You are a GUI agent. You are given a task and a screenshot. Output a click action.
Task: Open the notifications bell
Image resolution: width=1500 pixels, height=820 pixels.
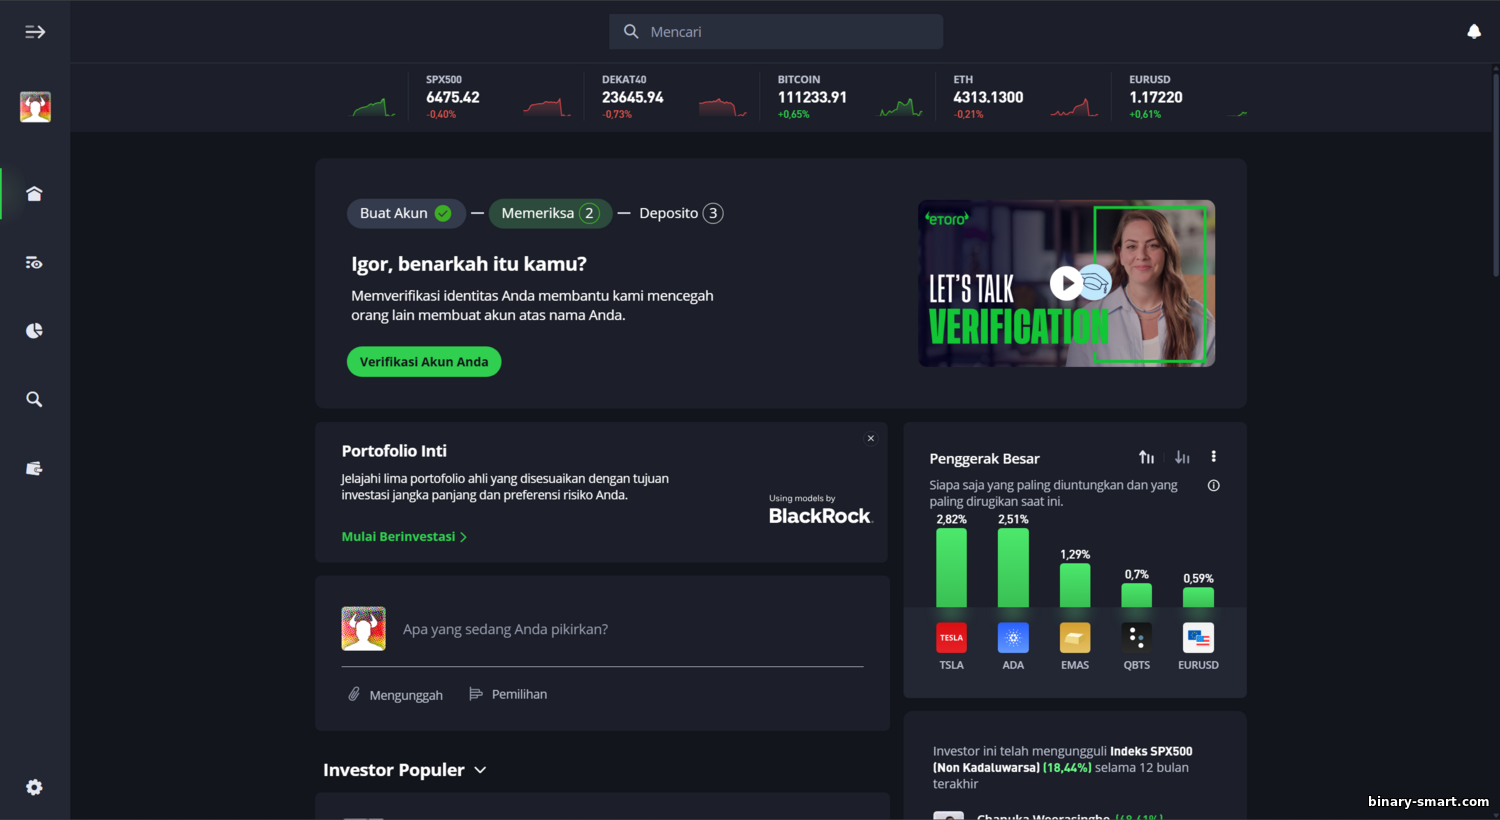coord(1473,32)
